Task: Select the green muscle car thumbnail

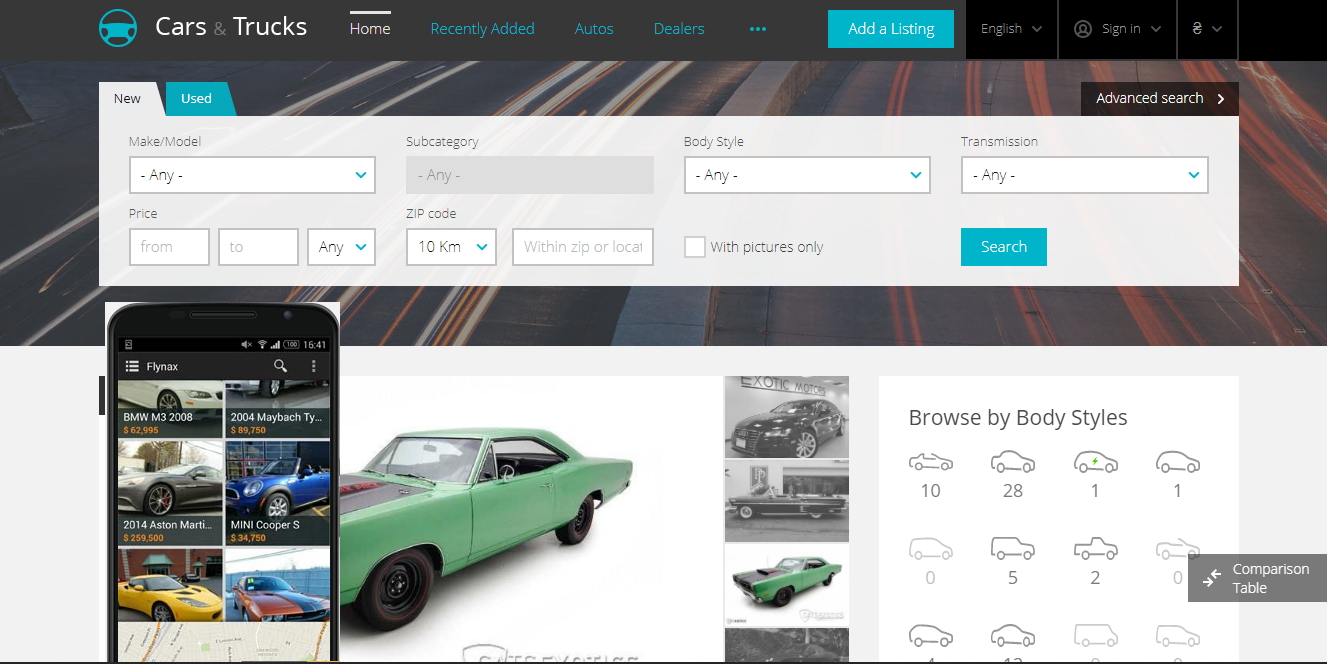Action: pos(786,584)
